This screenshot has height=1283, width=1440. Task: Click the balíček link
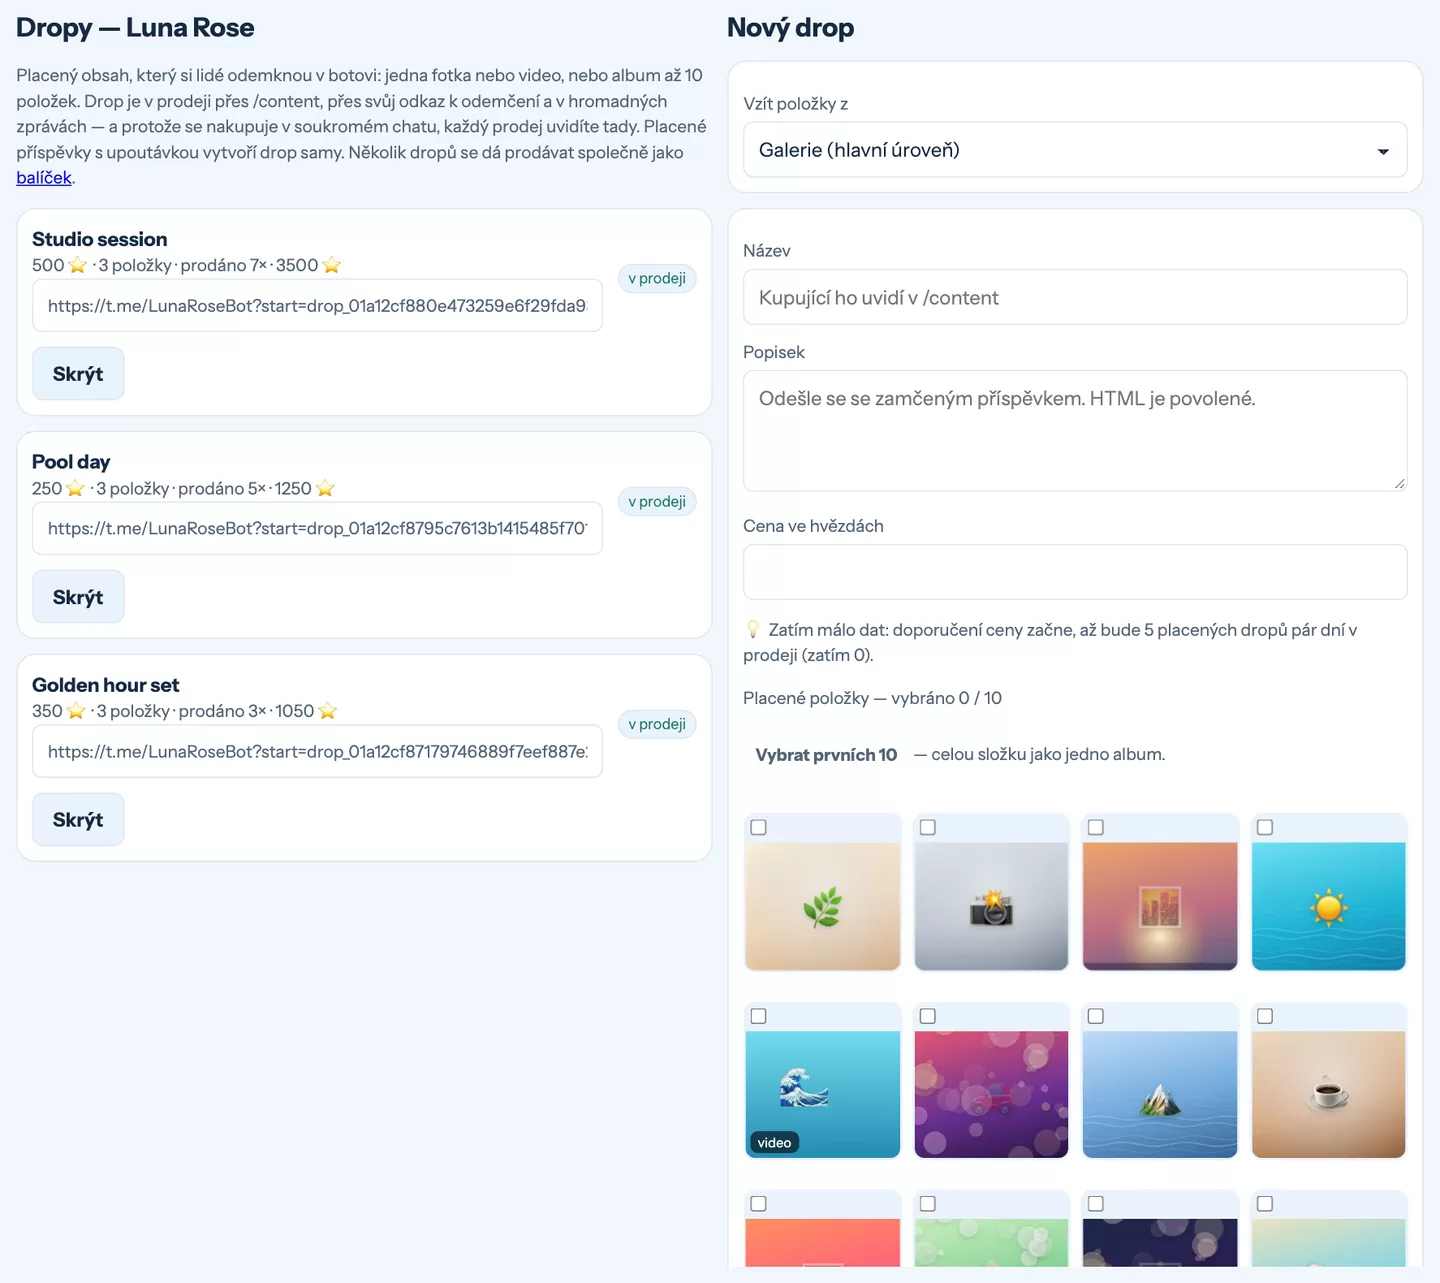(44, 178)
